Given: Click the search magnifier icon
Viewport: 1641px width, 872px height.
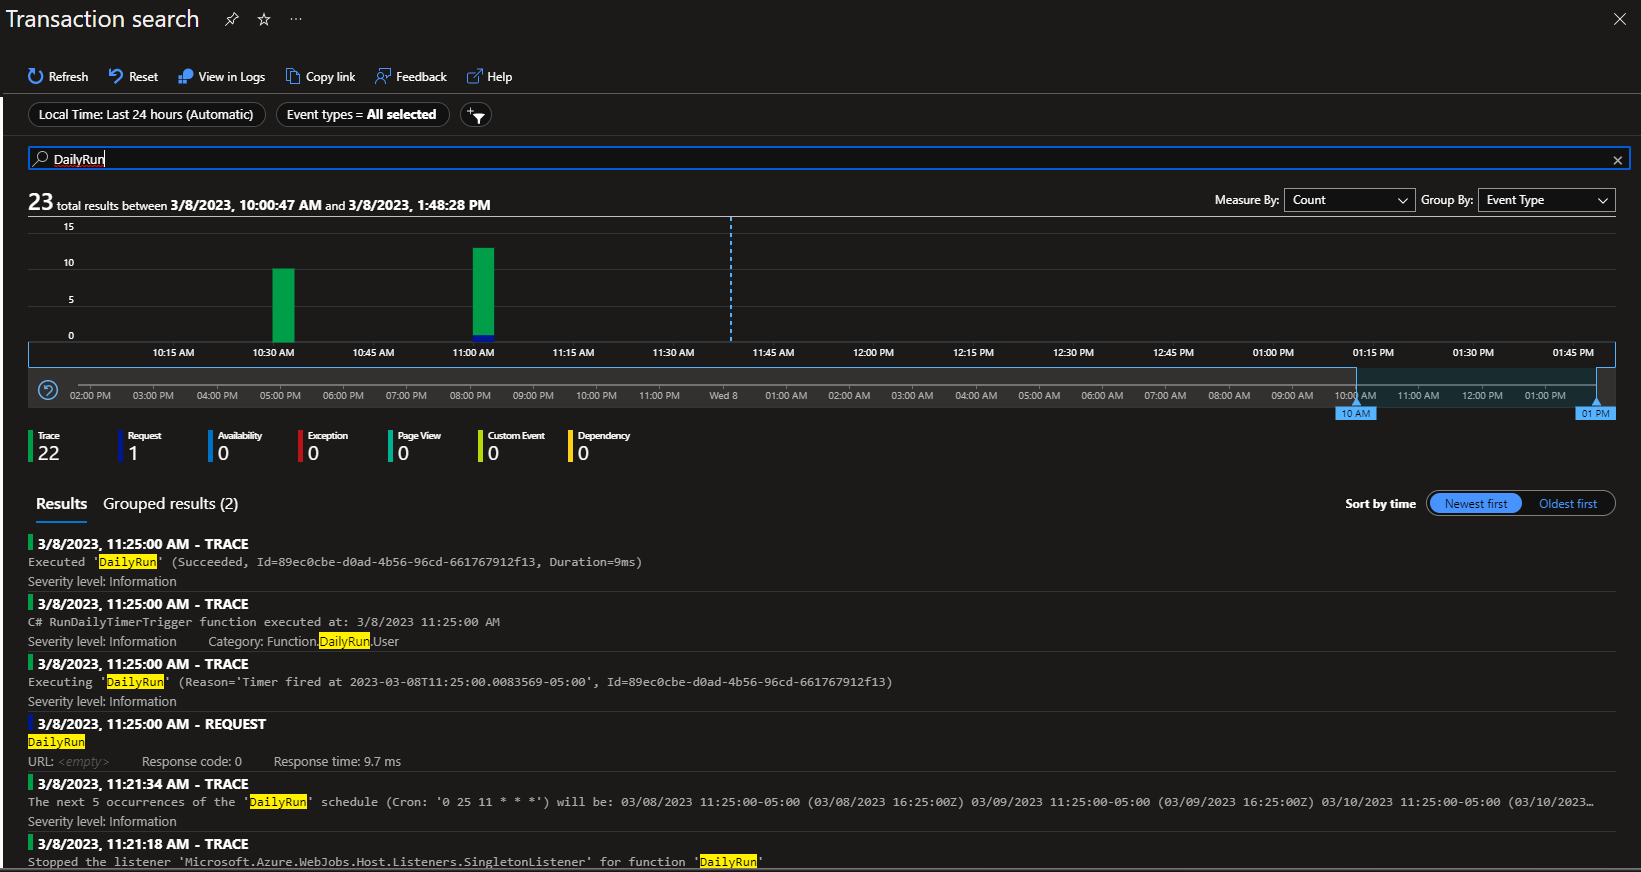Looking at the screenshot, I should point(41,159).
